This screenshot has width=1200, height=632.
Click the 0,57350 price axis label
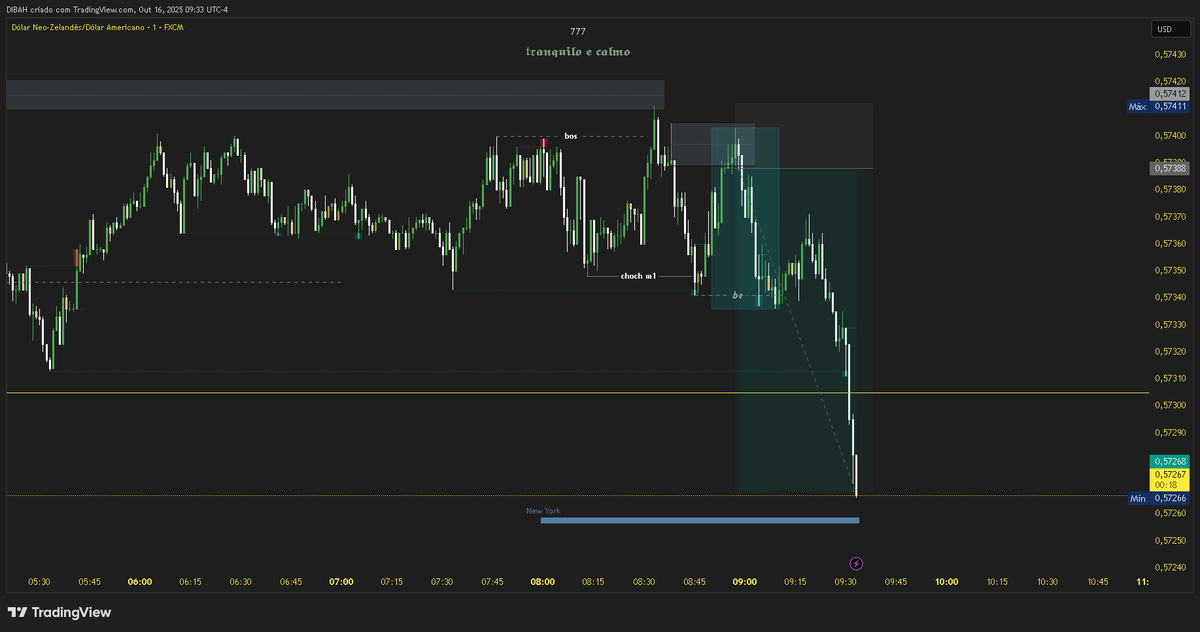(1170, 270)
